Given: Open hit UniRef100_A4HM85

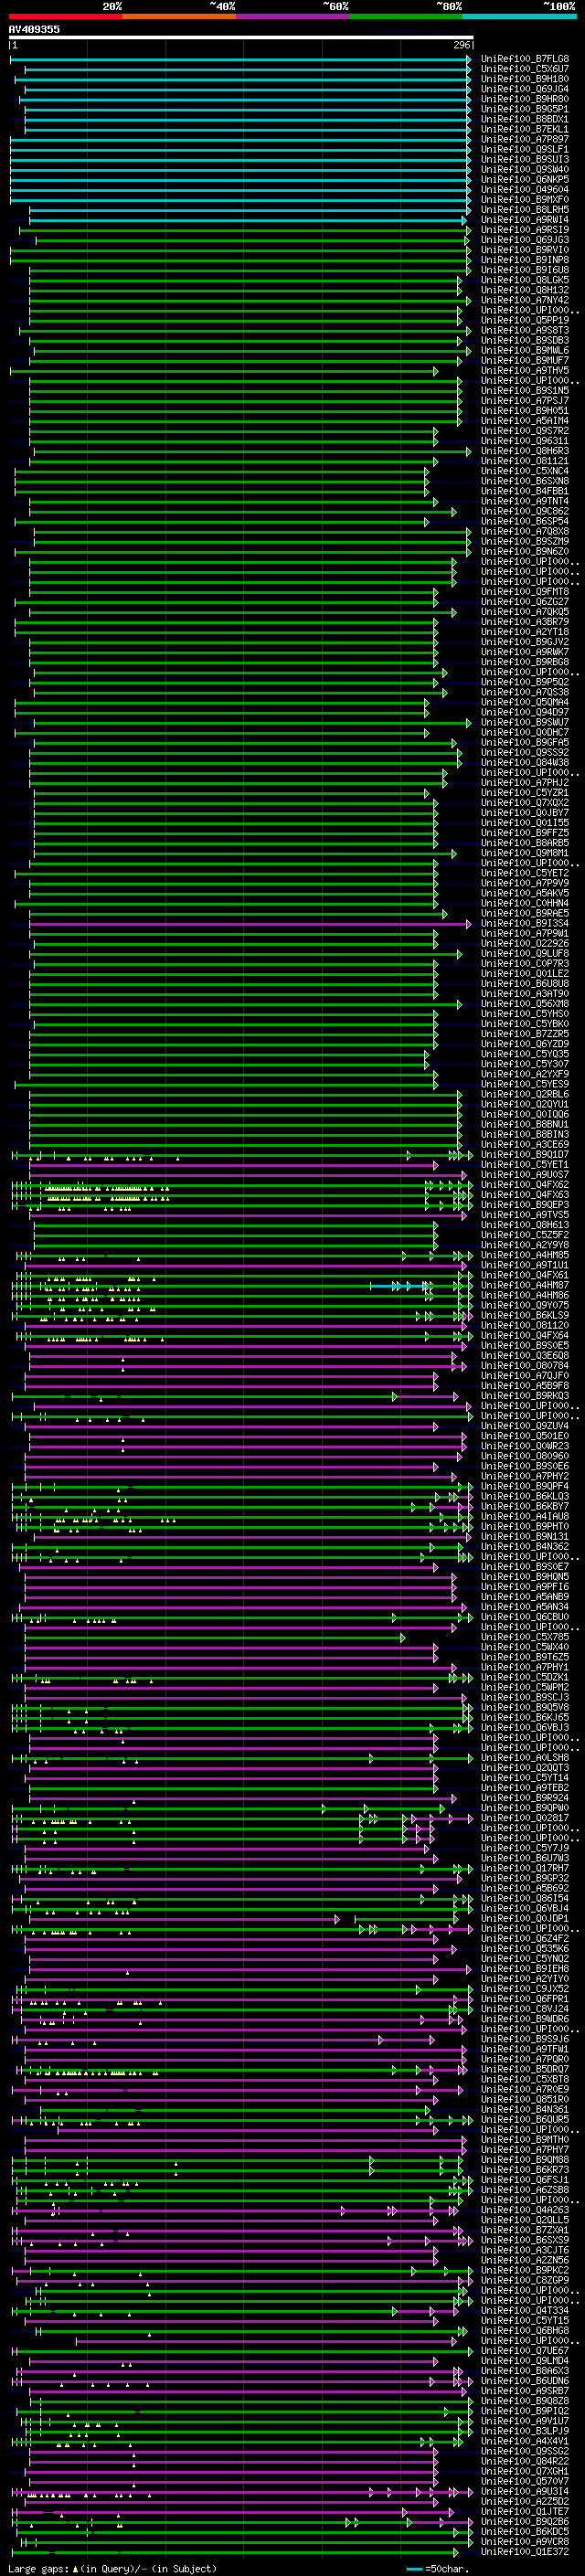Looking at the screenshot, I should pyautogui.click(x=524, y=1254).
